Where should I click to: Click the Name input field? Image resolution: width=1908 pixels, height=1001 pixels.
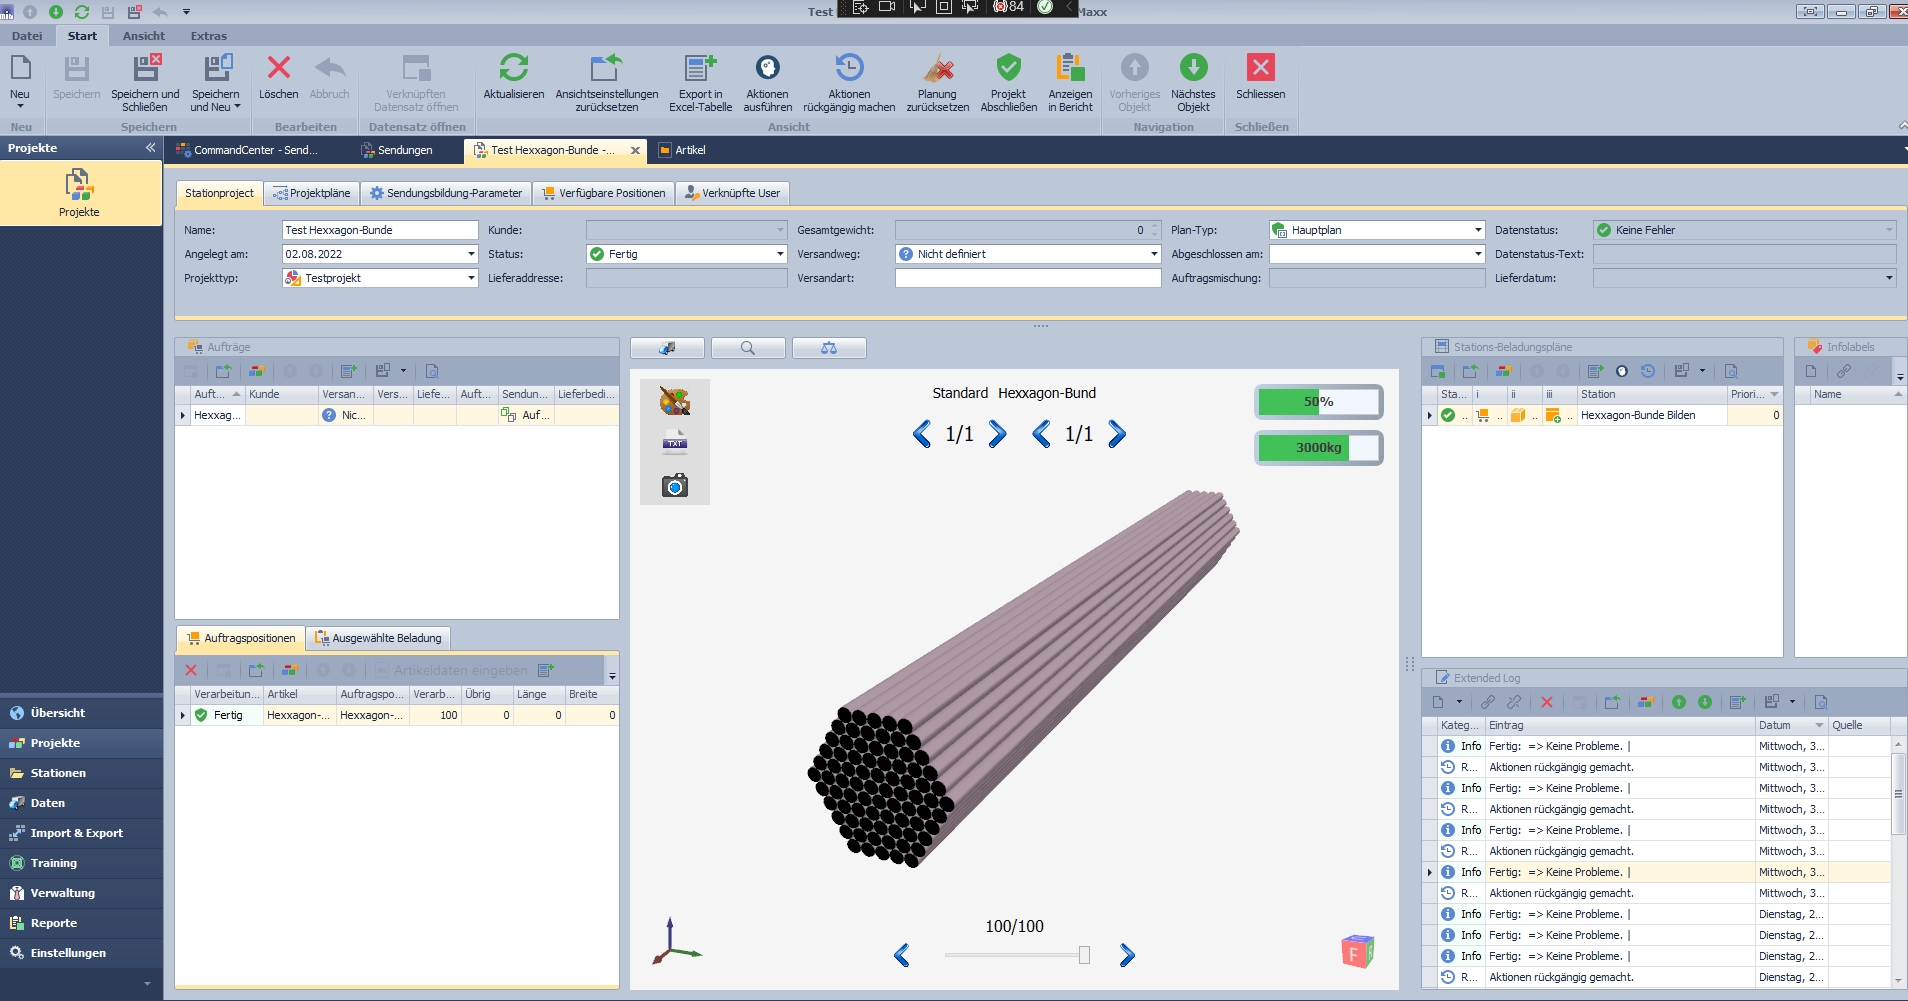coord(380,230)
